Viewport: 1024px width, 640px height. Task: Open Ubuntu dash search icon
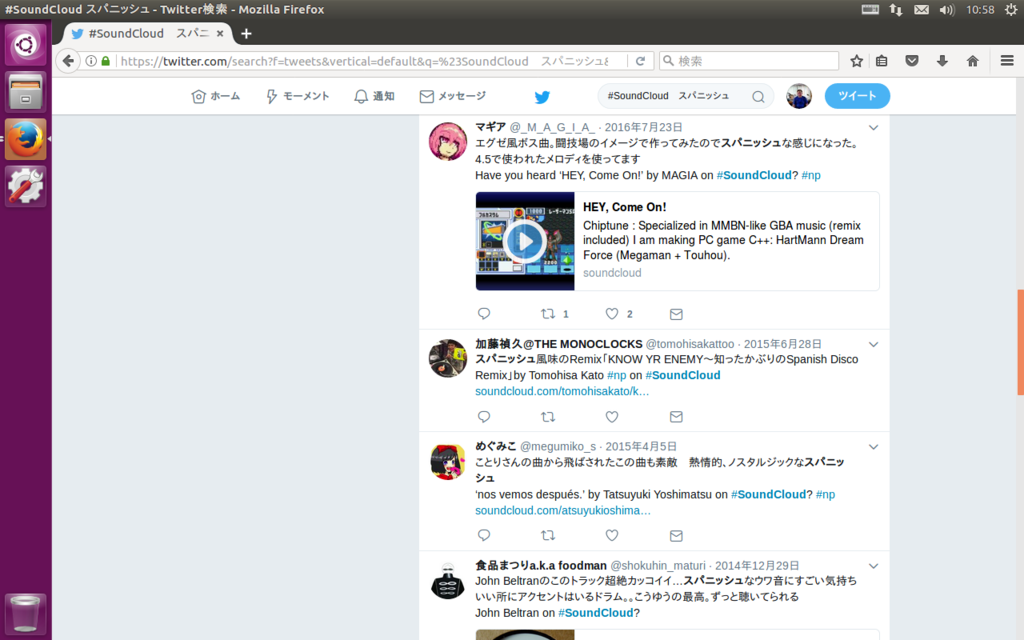coord(25,44)
